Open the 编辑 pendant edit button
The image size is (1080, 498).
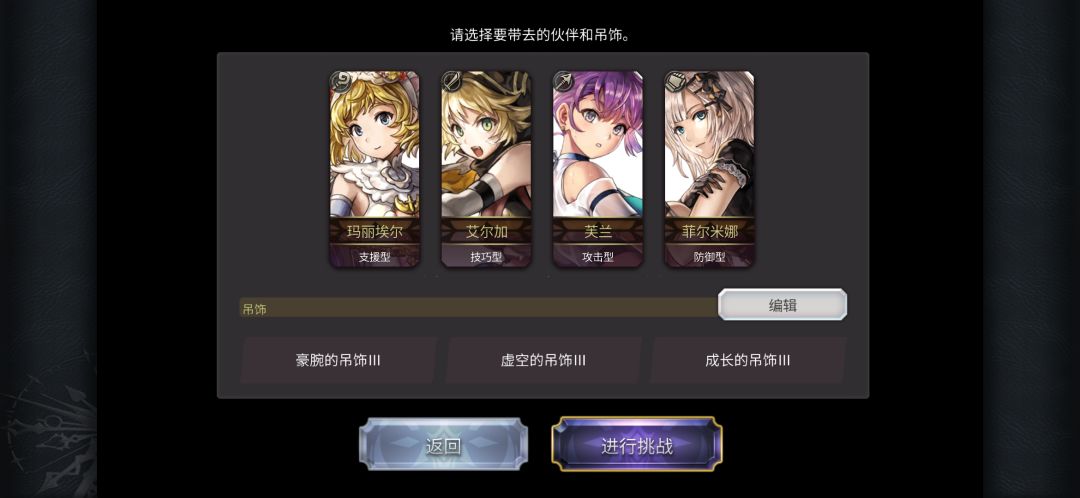click(x=782, y=304)
